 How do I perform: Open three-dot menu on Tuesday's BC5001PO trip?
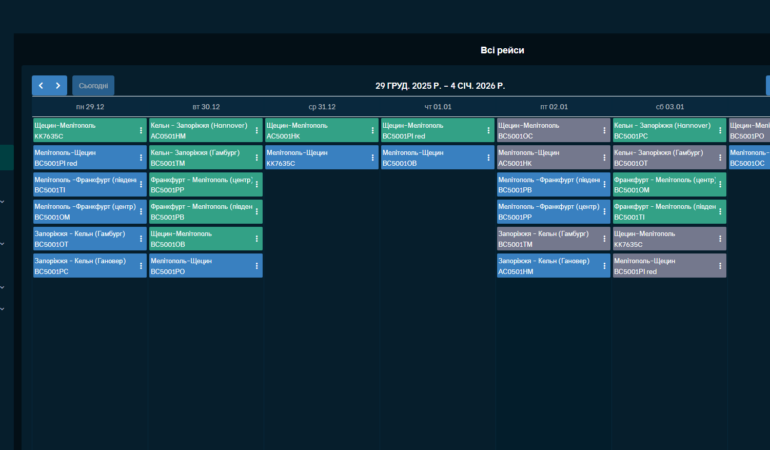click(x=256, y=265)
